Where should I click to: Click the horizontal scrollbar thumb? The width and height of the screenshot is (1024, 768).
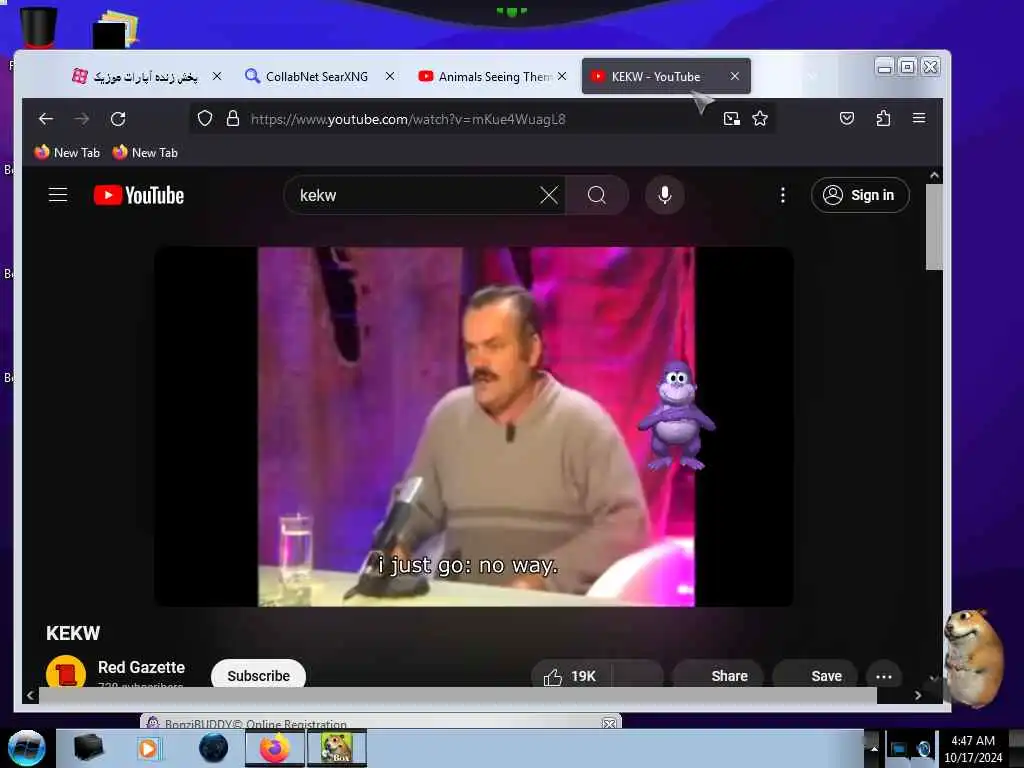[x=457, y=696]
